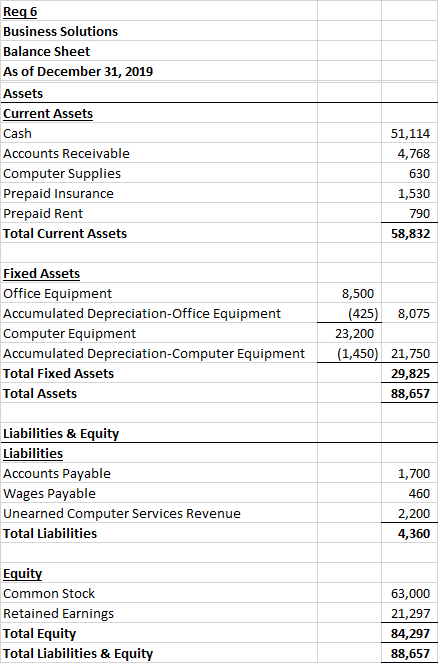Select the total 29,825
The width and height of the screenshot is (438, 663).
click(x=410, y=373)
